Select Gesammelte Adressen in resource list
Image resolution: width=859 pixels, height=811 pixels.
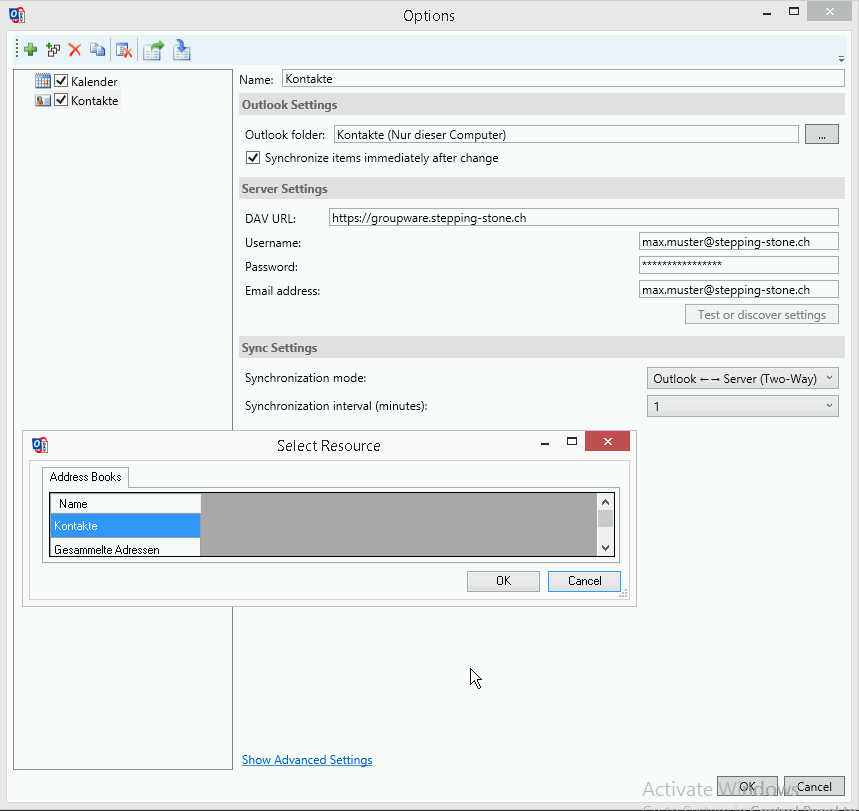(x=107, y=549)
